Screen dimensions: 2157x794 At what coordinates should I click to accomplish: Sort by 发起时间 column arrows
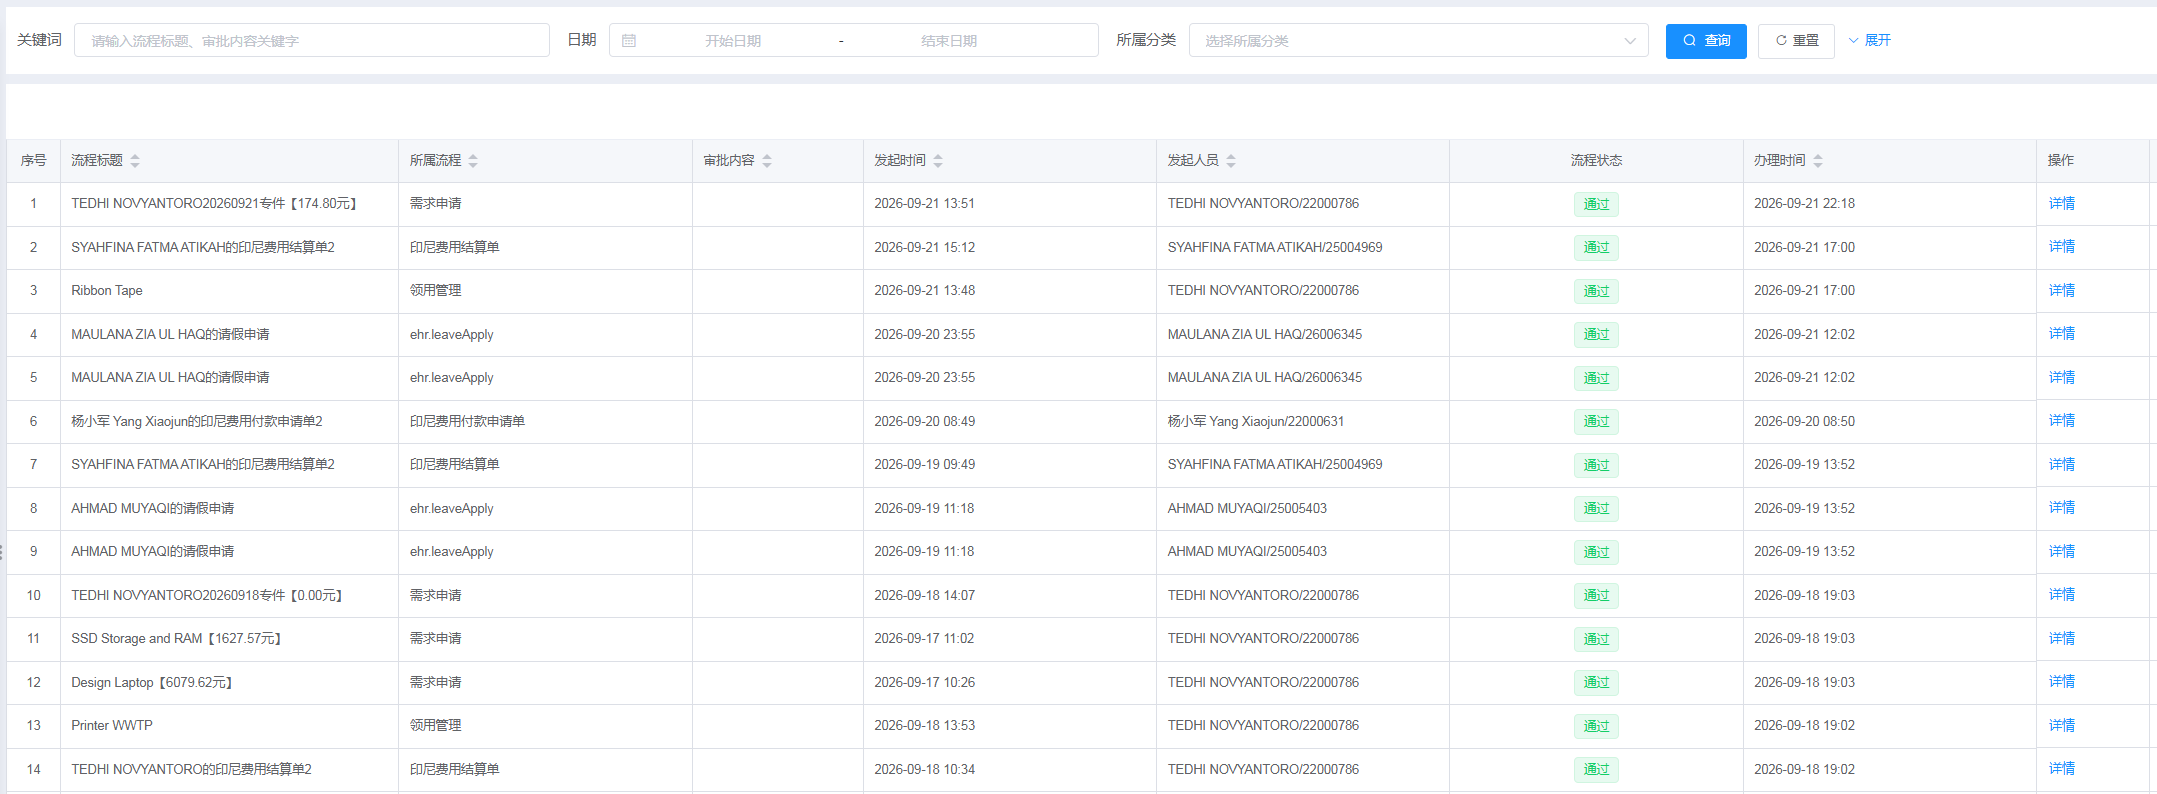click(x=938, y=161)
